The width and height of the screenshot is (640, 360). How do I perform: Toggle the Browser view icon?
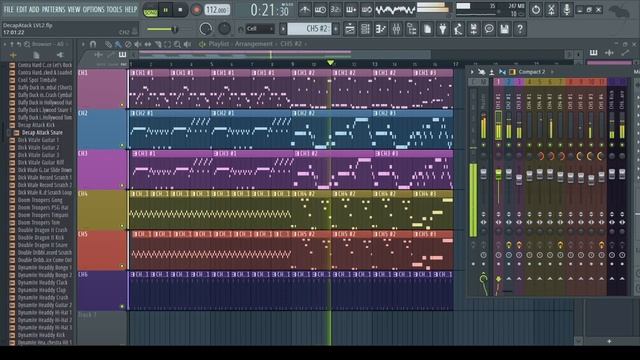[x=412, y=29]
